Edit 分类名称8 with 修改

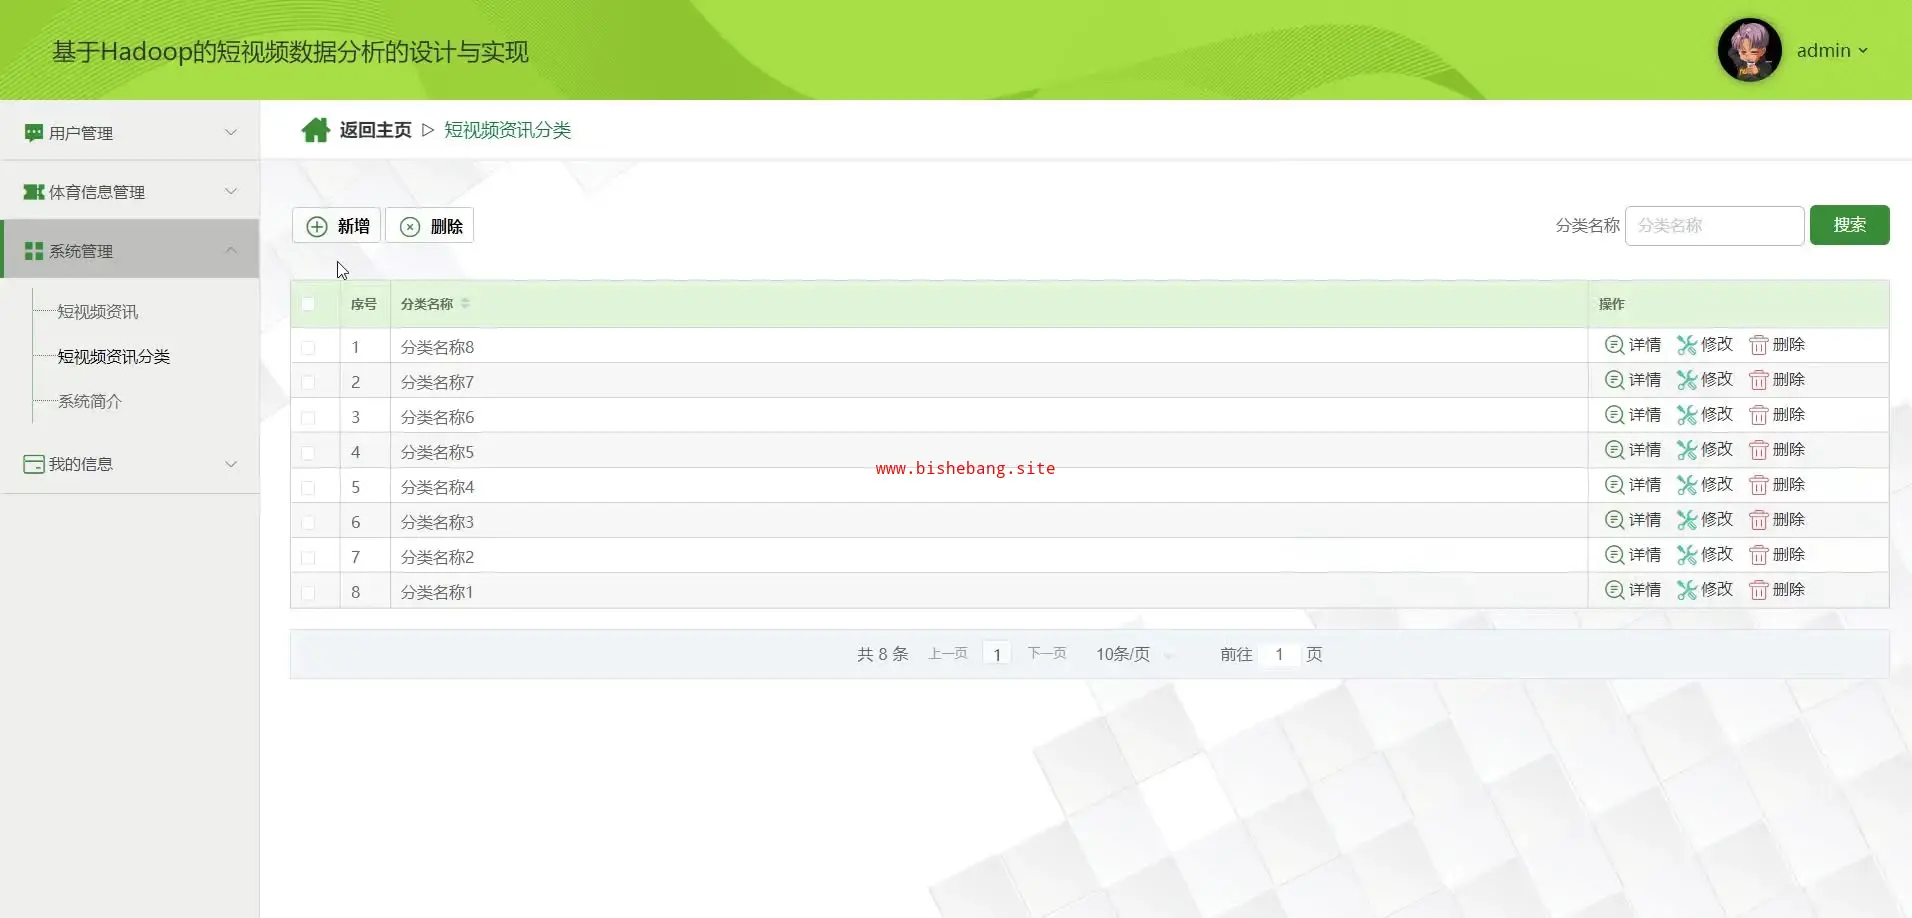[1705, 345]
